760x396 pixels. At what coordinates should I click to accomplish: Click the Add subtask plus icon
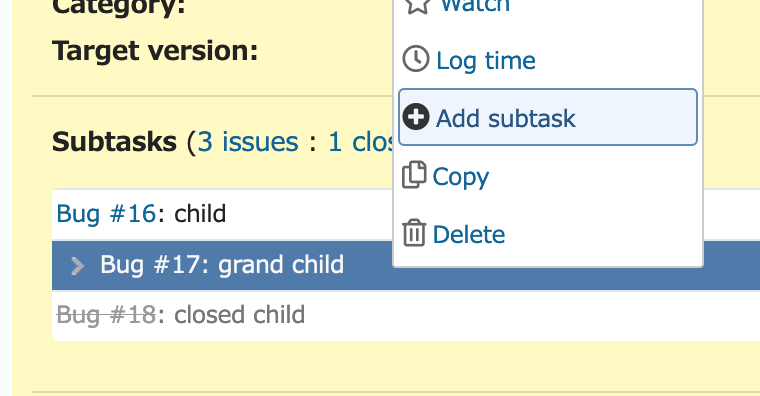(416, 117)
